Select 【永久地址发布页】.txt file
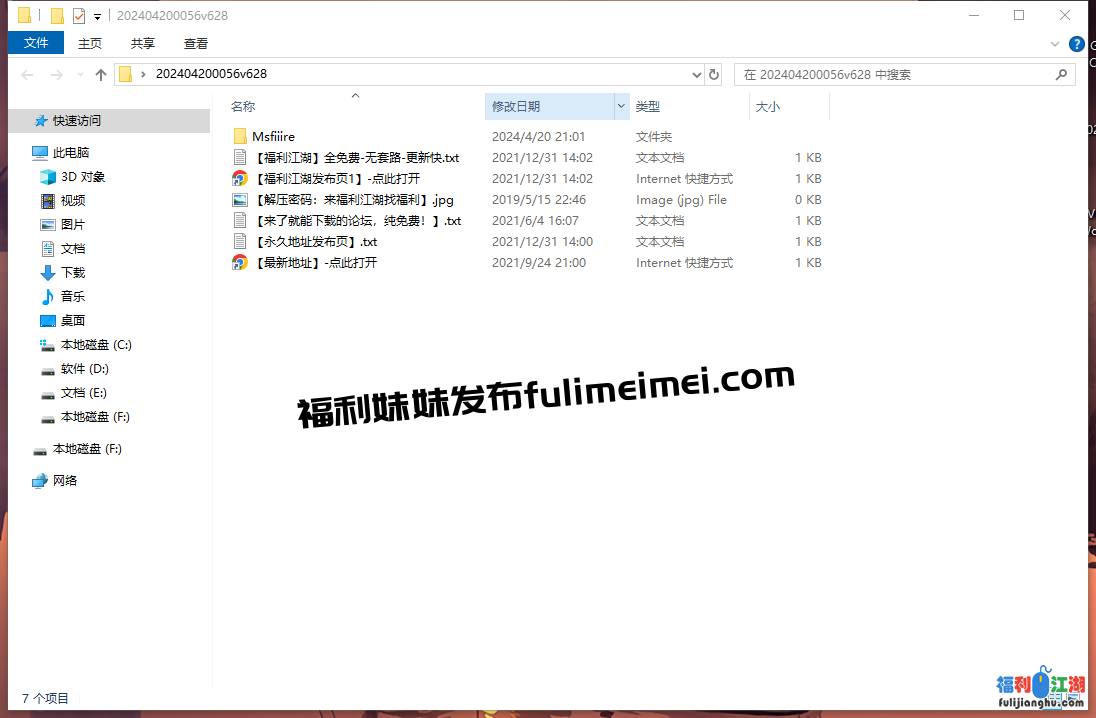The height and width of the screenshot is (718, 1096). point(315,241)
